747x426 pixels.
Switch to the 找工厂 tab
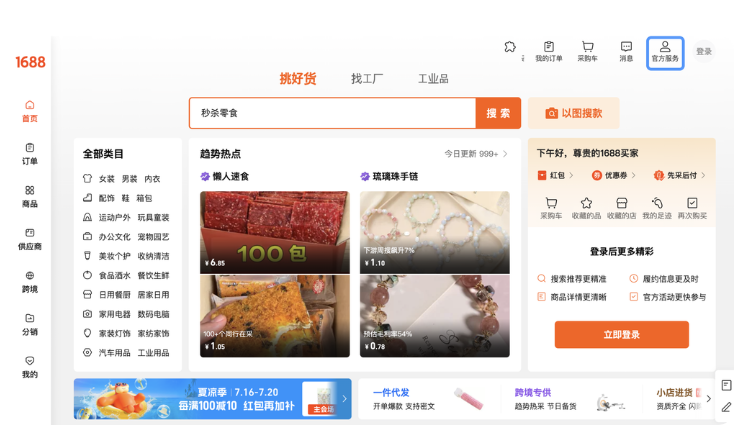367,79
